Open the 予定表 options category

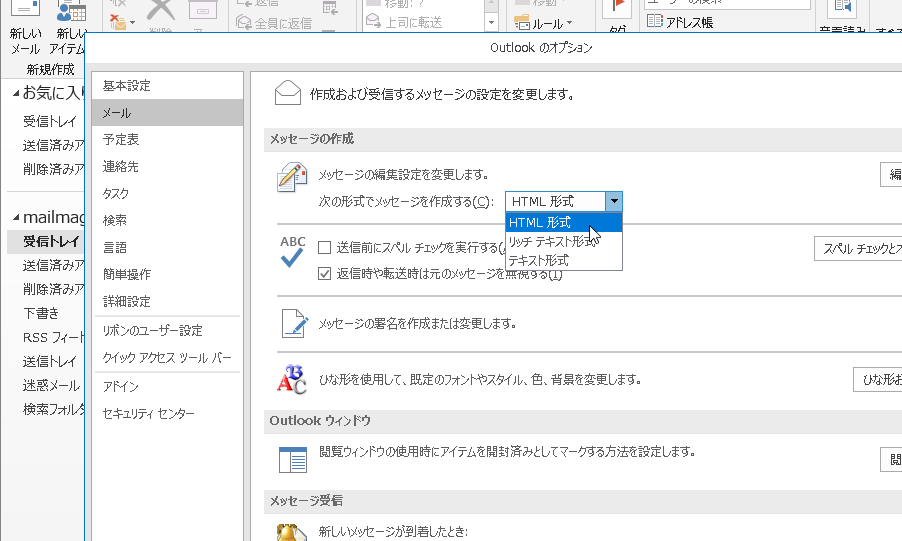pos(121,140)
